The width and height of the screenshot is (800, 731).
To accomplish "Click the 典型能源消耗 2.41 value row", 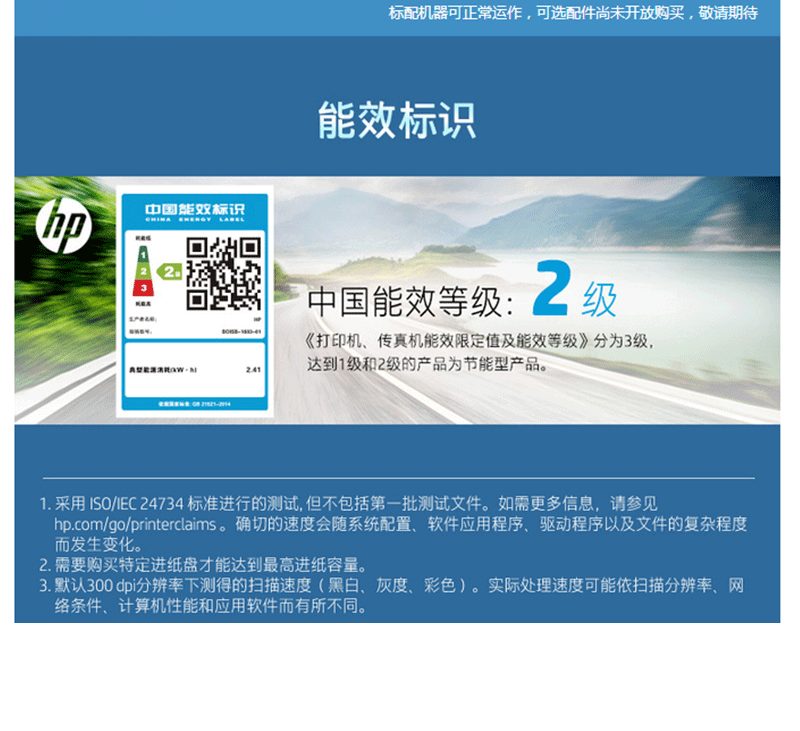I will [x=195, y=369].
